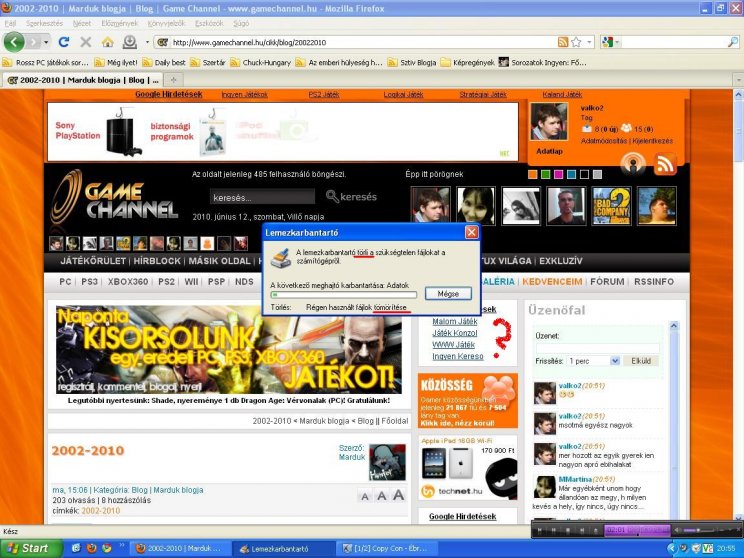
Task: Click inside the keresés search field
Action: point(262,196)
